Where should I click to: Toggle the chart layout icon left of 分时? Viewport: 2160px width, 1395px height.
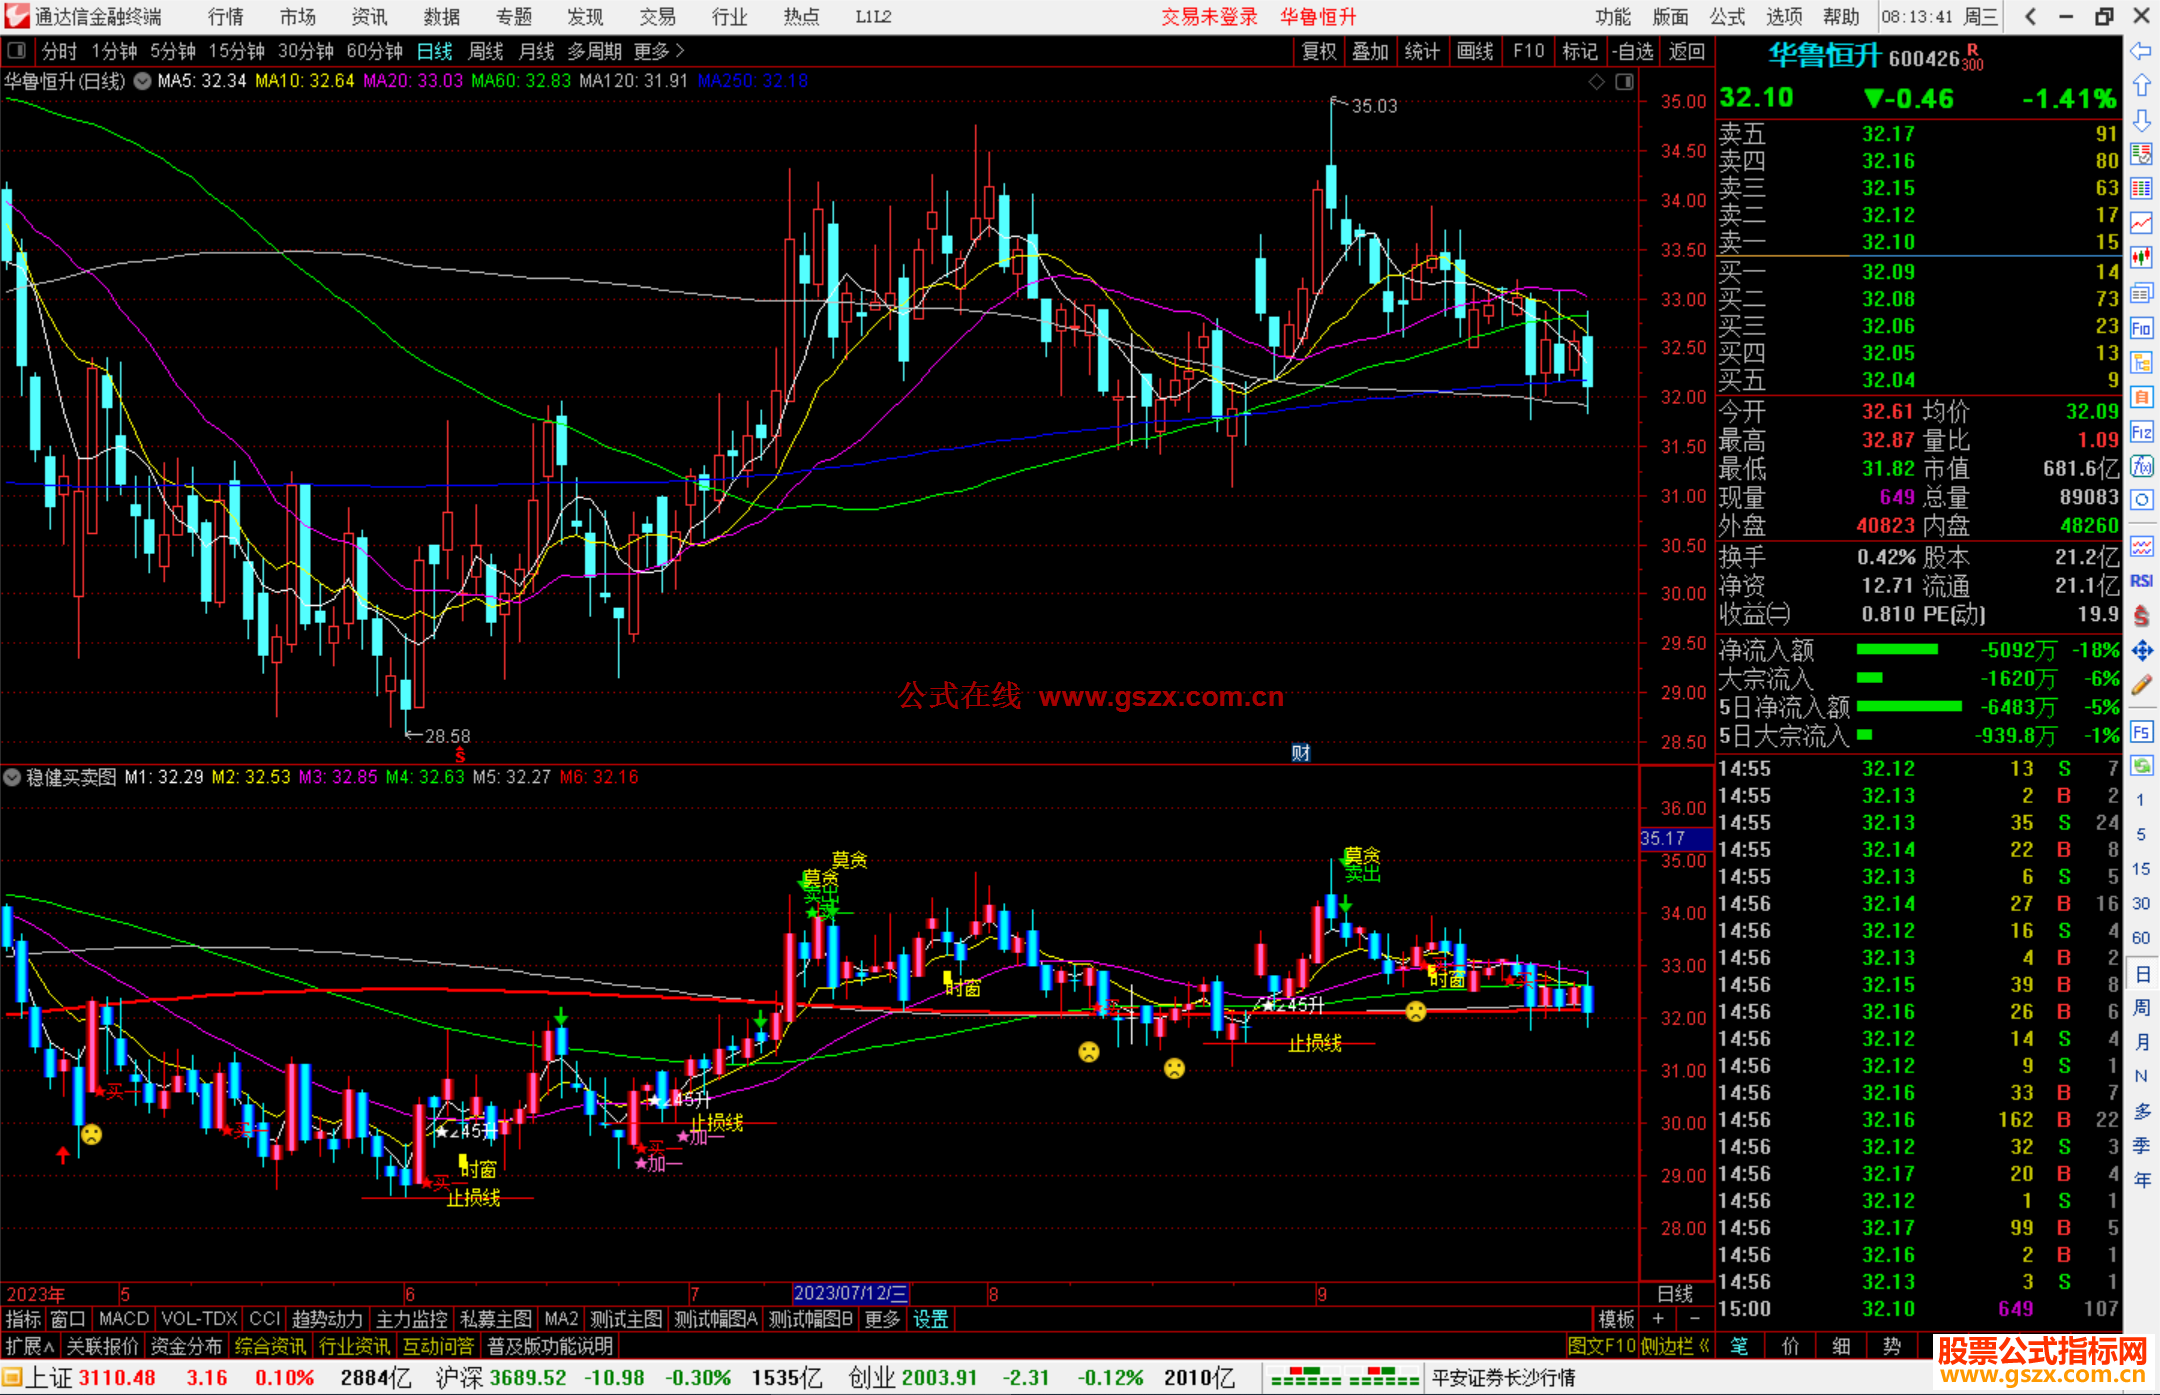pos(16,51)
